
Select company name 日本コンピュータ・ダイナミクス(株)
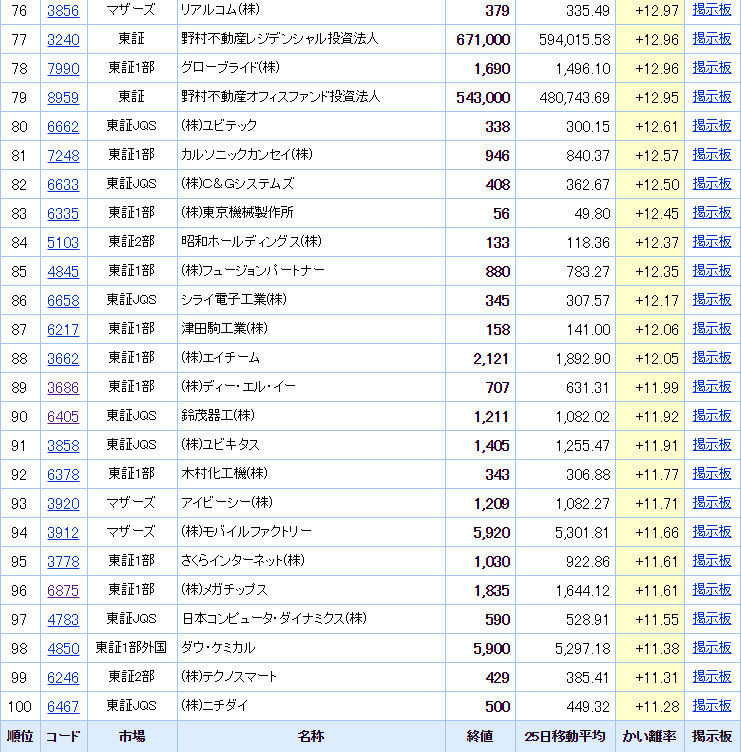274,619
